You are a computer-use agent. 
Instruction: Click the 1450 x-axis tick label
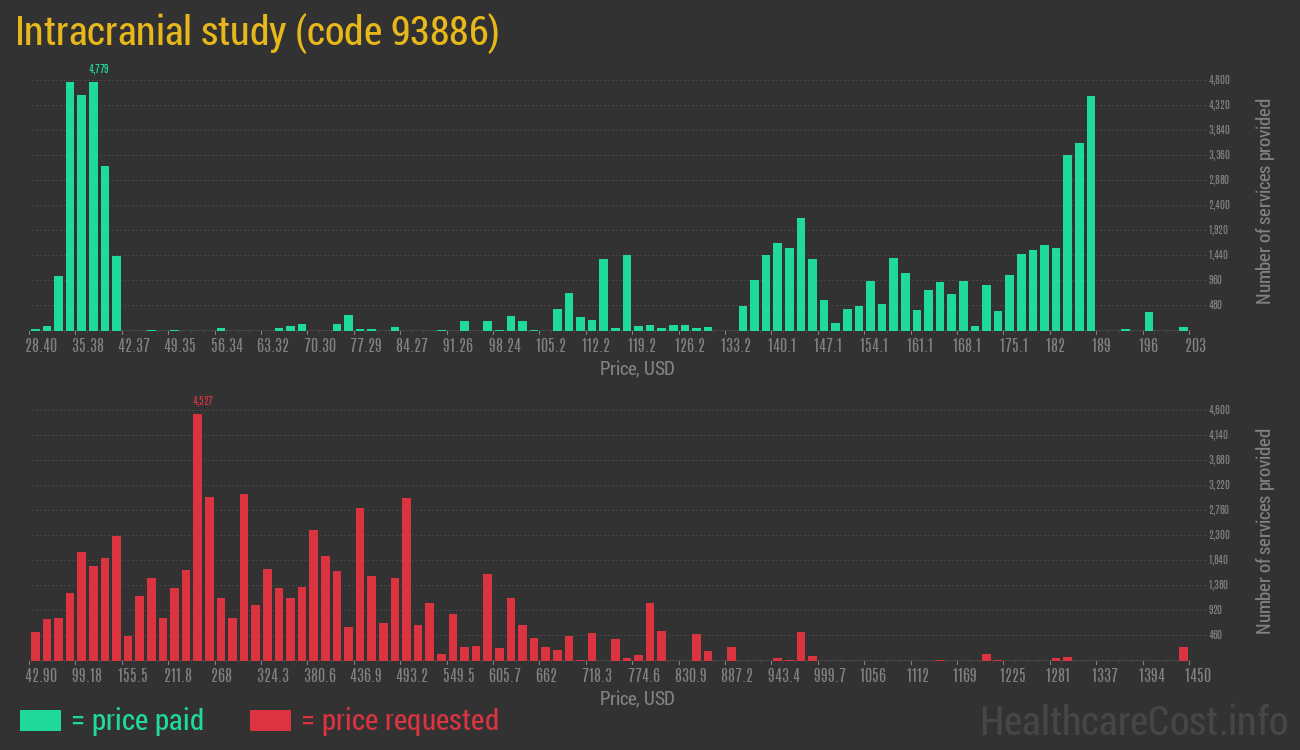pyautogui.click(x=1198, y=676)
